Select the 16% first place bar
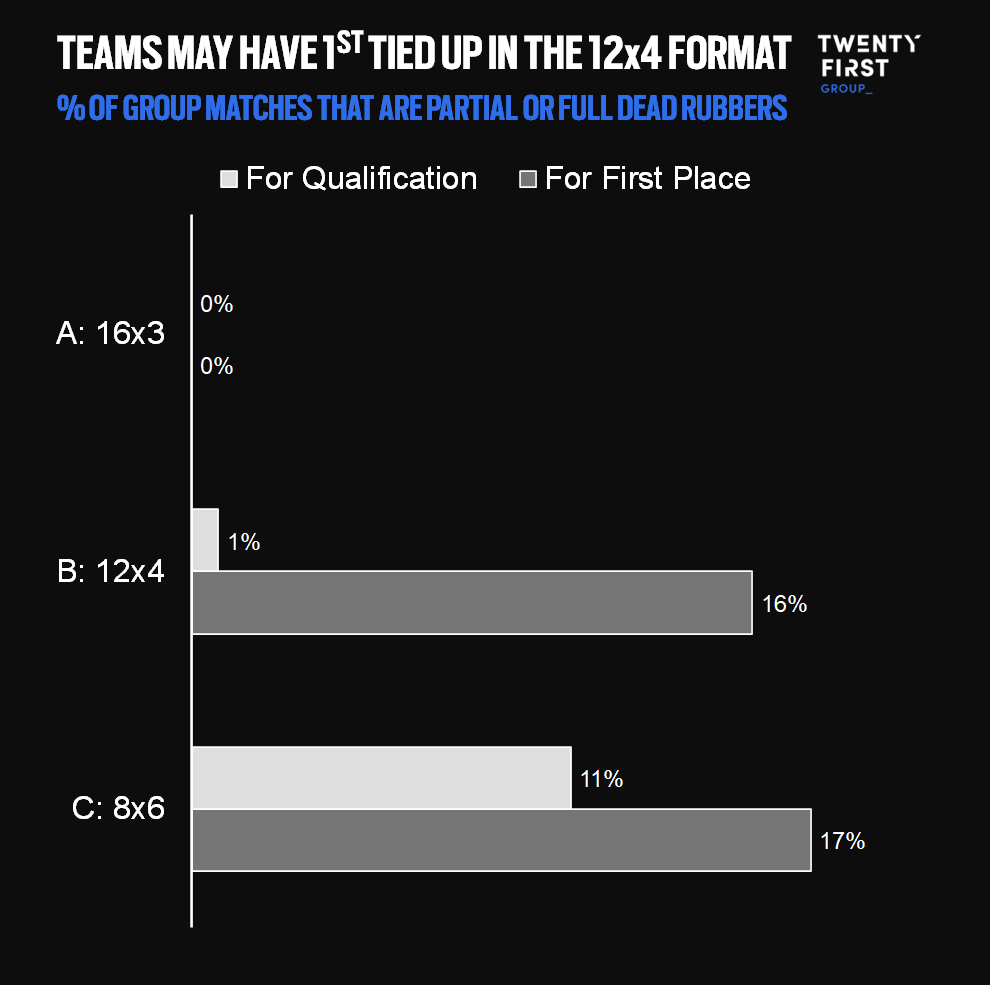990x985 pixels. click(471, 602)
